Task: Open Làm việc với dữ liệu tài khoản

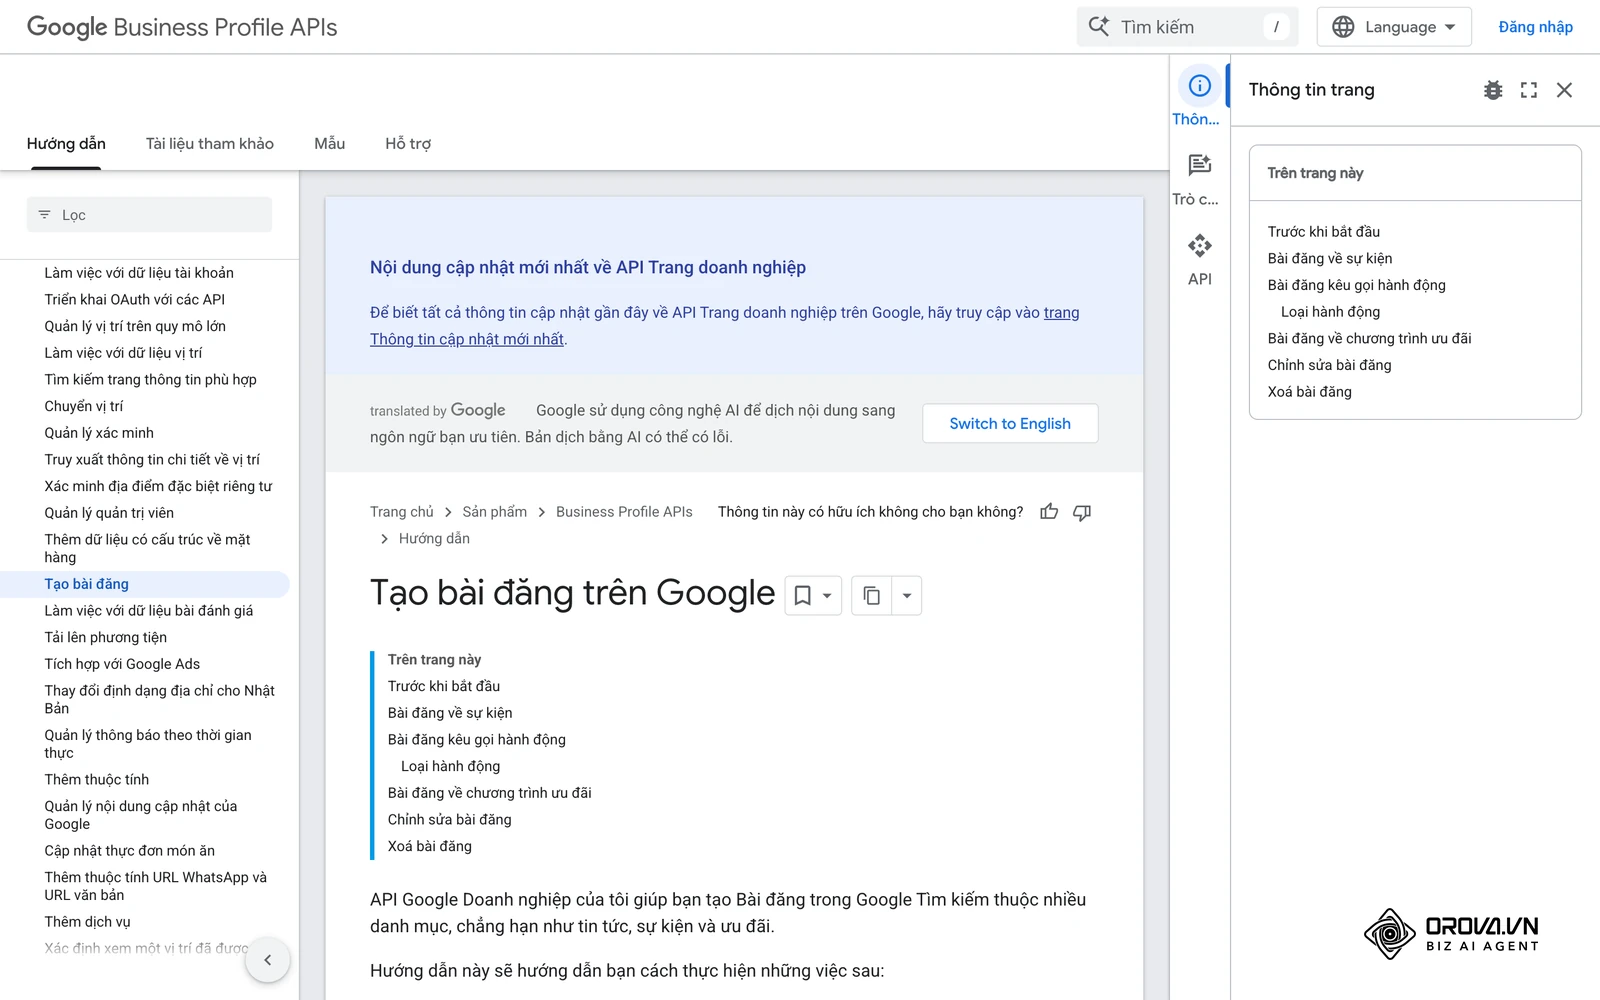Action: [x=139, y=273]
